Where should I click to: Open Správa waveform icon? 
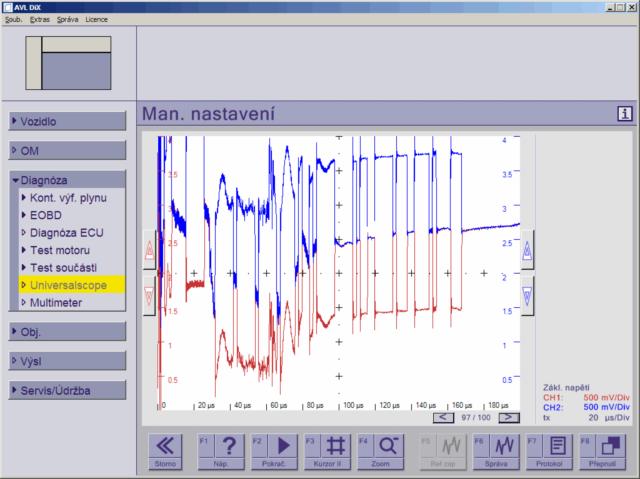click(x=504, y=446)
